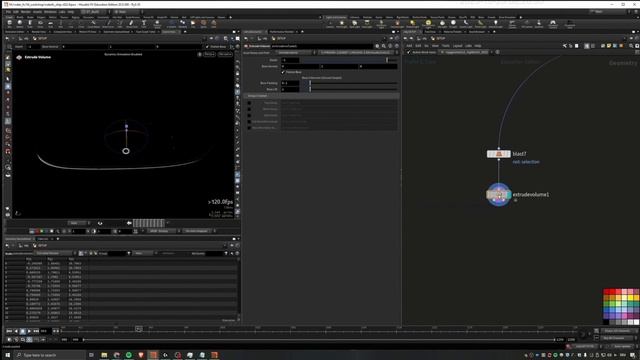Stop timeline playback
The height and width of the screenshot is (360, 640).
point(23,331)
